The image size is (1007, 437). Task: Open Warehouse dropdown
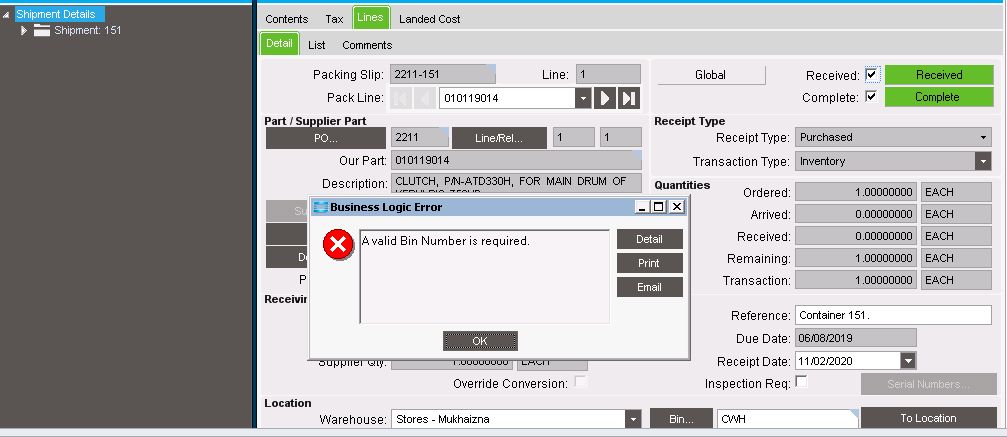pyautogui.click(x=634, y=420)
